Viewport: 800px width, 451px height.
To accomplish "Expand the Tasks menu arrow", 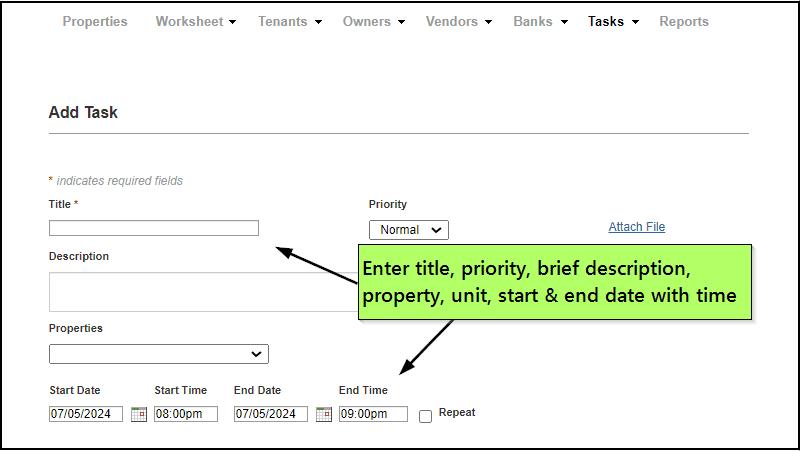I will click(635, 22).
